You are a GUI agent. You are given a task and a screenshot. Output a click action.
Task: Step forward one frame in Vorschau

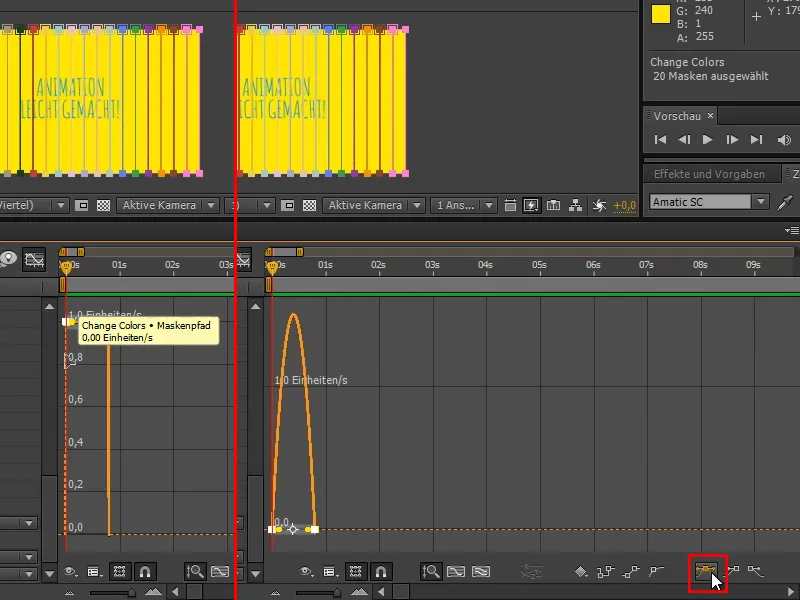click(x=732, y=140)
